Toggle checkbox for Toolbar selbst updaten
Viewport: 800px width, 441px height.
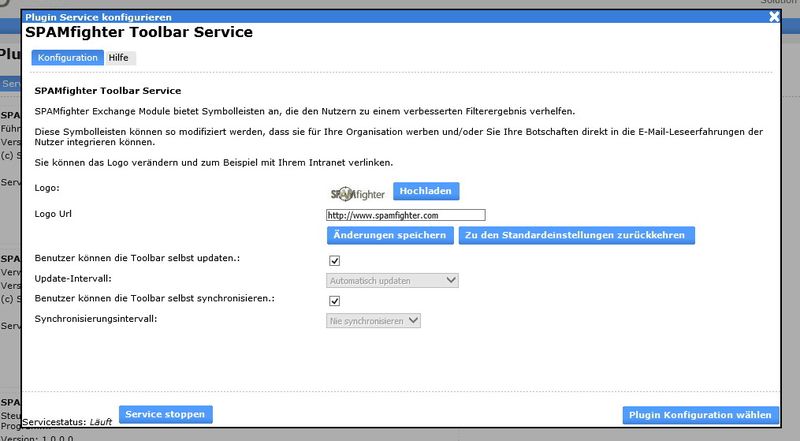(334, 261)
